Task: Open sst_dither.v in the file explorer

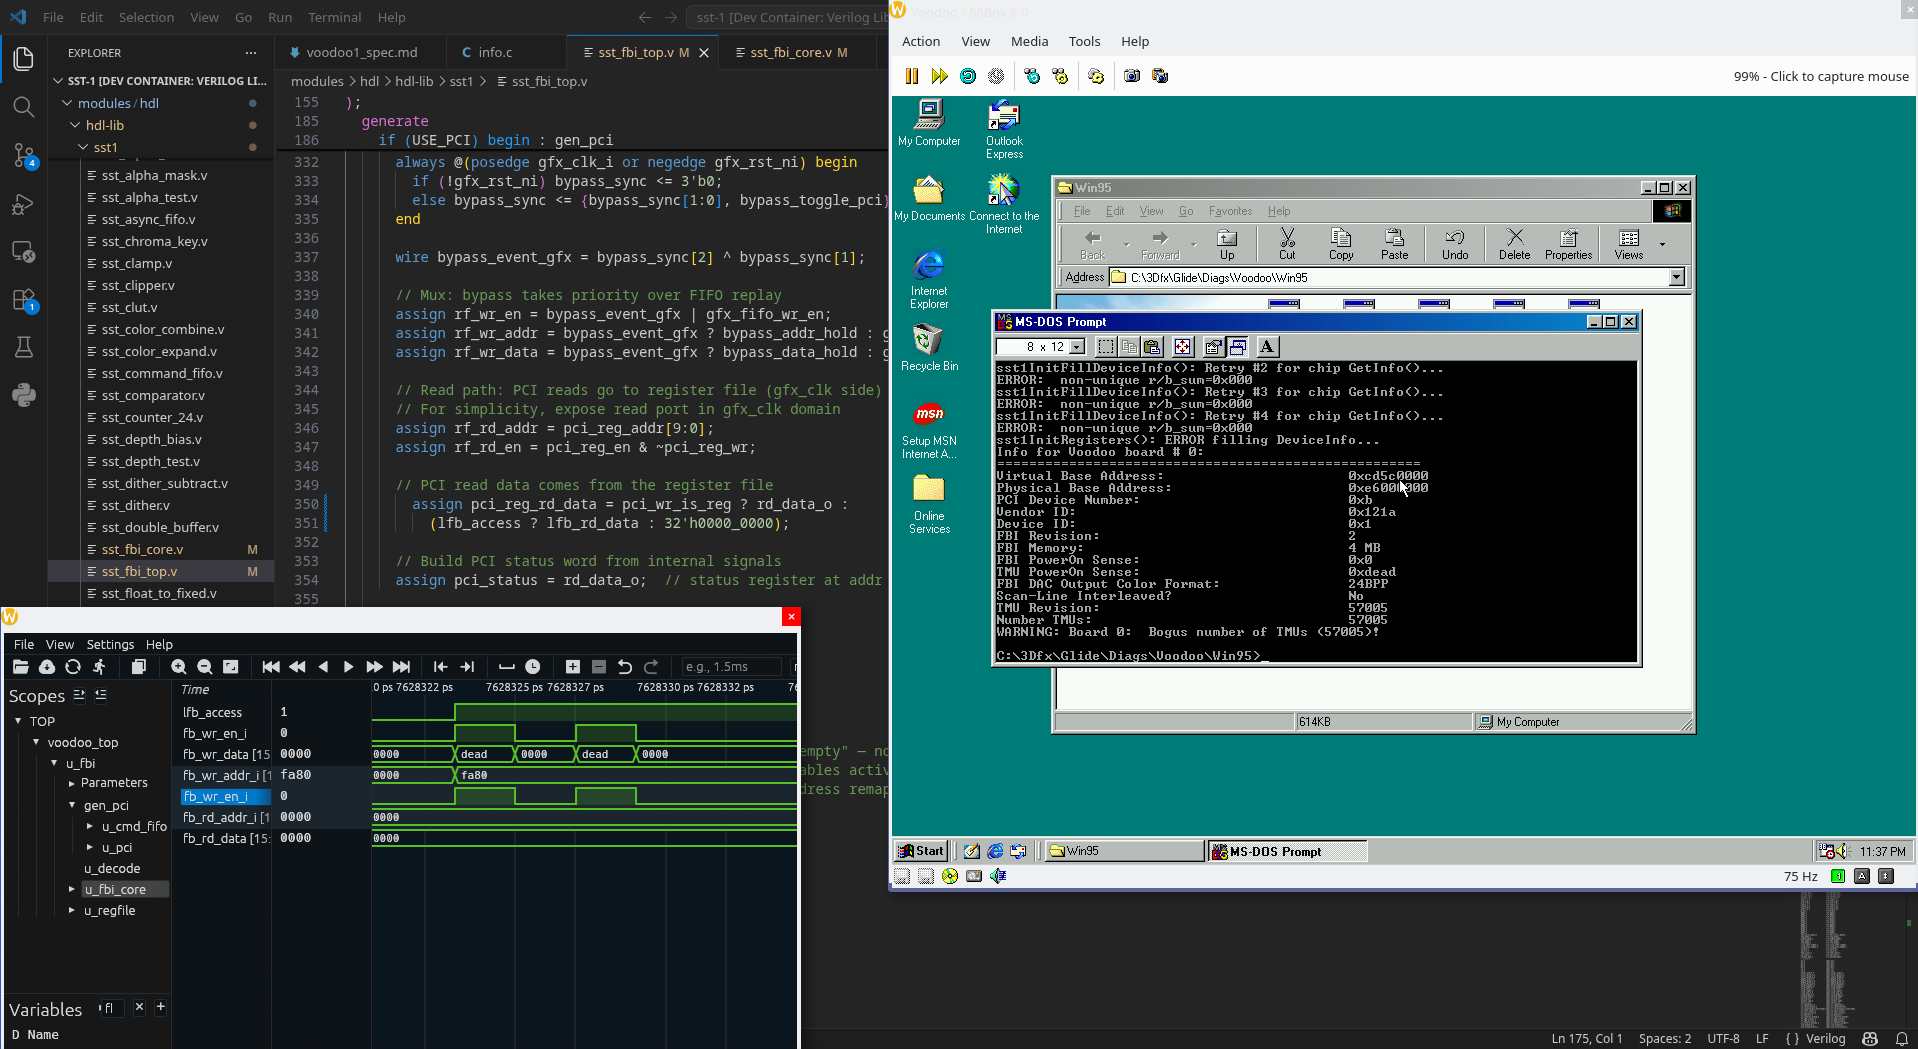Action: click(x=136, y=505)
